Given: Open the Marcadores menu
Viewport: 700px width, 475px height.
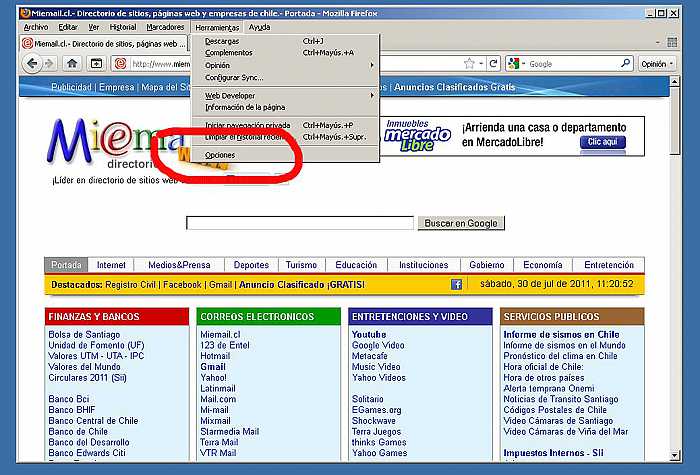Looking at the screenshot, I should [165, 27].
